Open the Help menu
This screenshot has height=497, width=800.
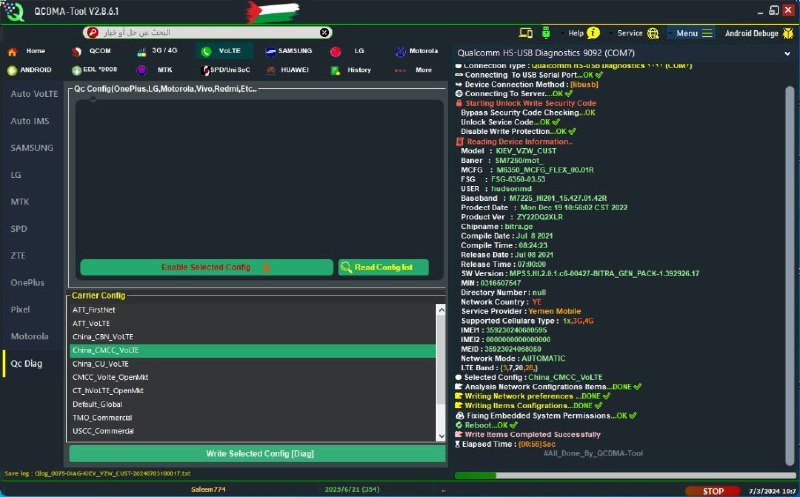pyautogui.click(x=576, y=33)
